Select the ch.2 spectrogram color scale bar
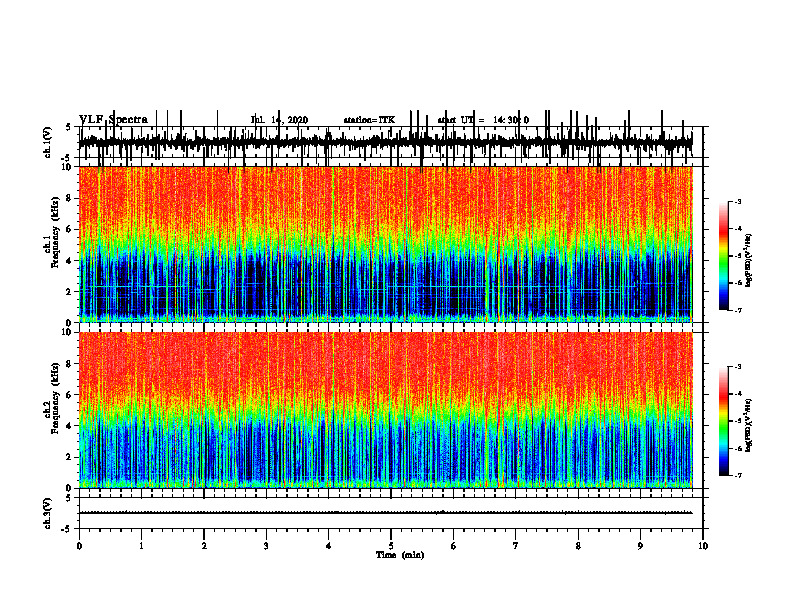Screen dimensions: 792x612 click(x=724, y=421)
